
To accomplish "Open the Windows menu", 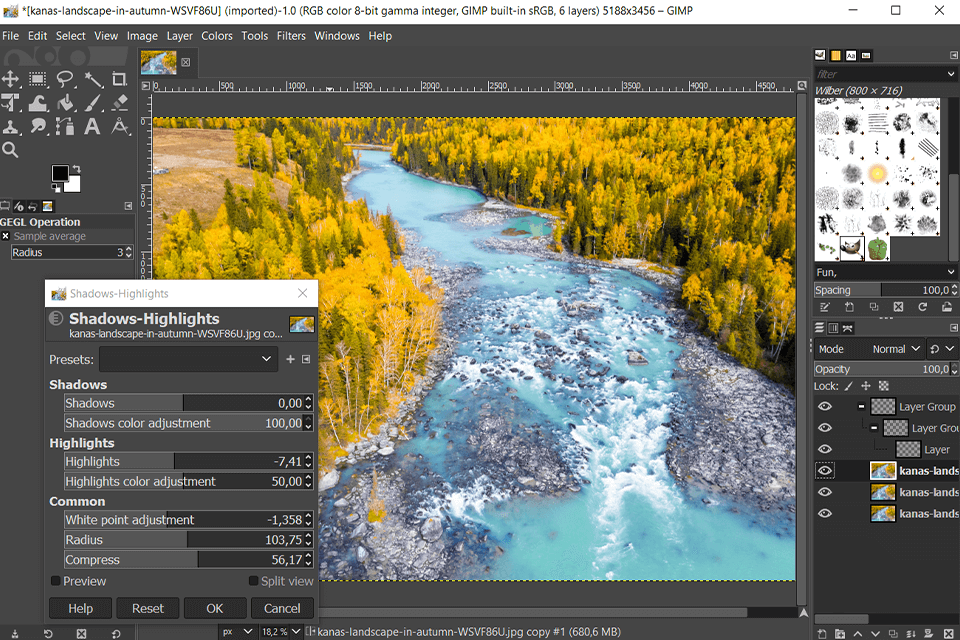I will coord(337,36).
